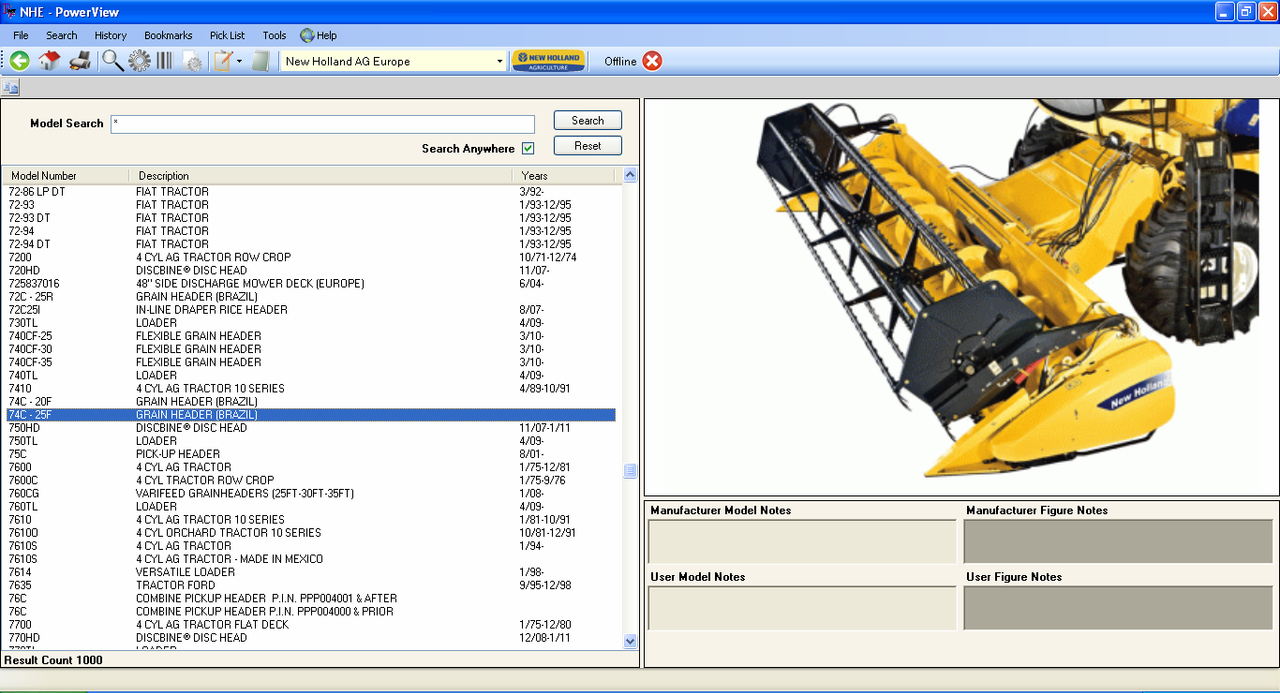Select model row 730TL
This screenshot has width=1280, height=693.
tap(309, 323)
